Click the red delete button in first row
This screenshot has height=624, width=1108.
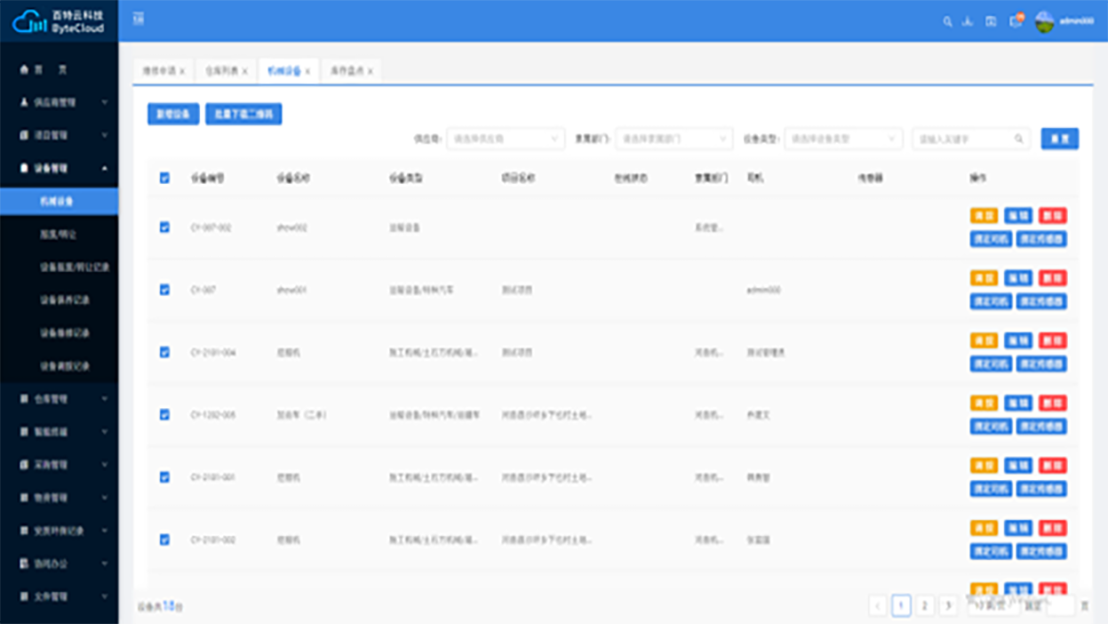pyautogui.click(x=1052, y=215)
